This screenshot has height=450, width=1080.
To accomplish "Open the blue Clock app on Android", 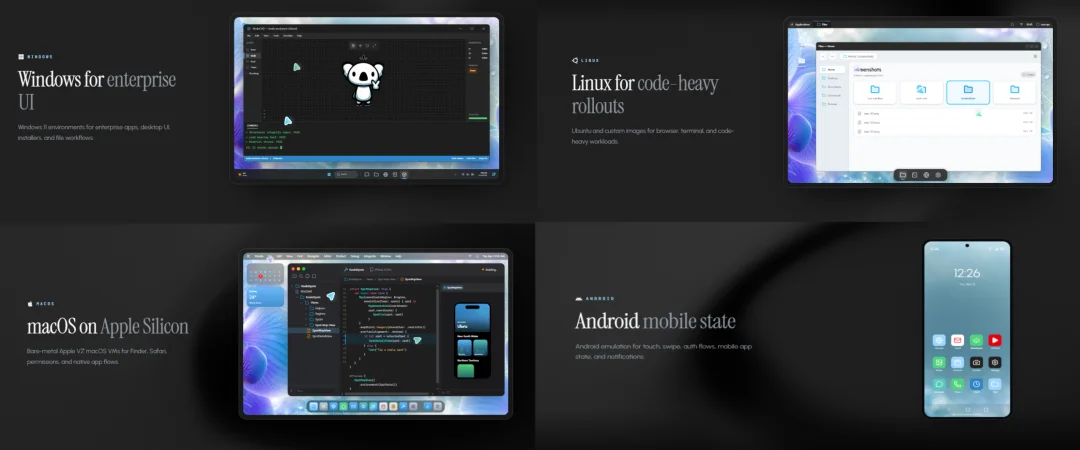I will point(976,384).
